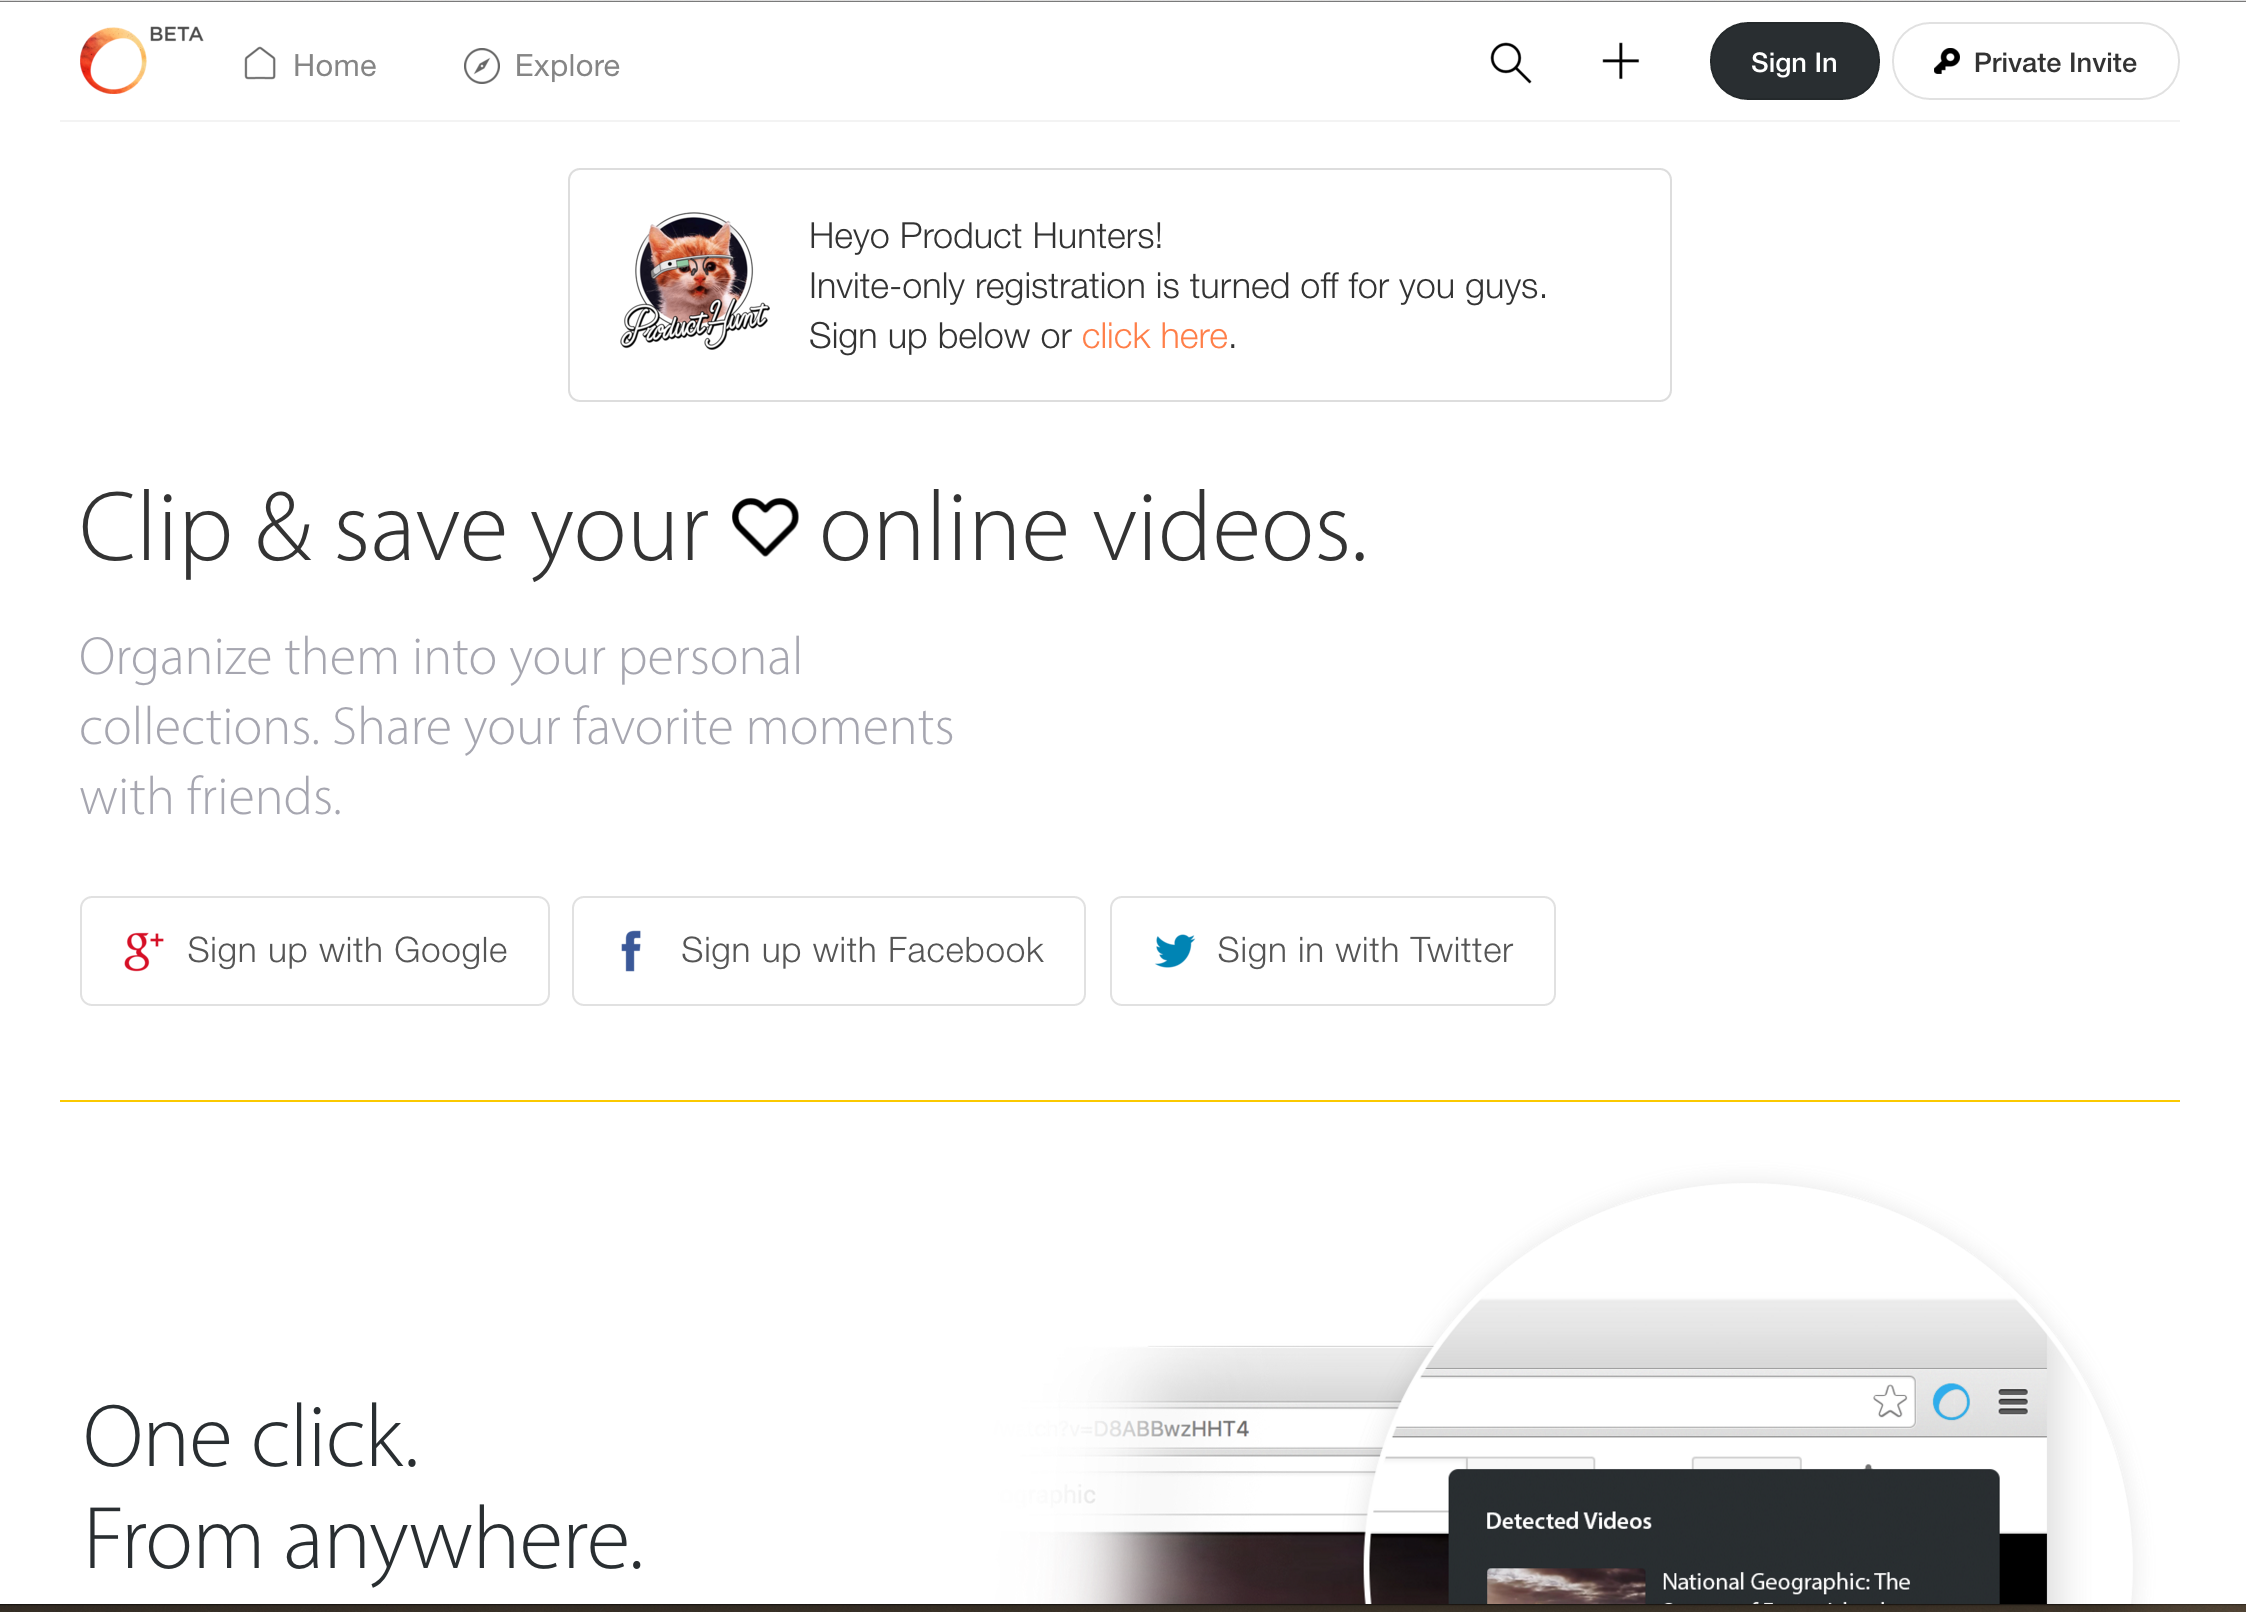
Task: Go to the Home nav item
Action: click(x=311, y=65)
